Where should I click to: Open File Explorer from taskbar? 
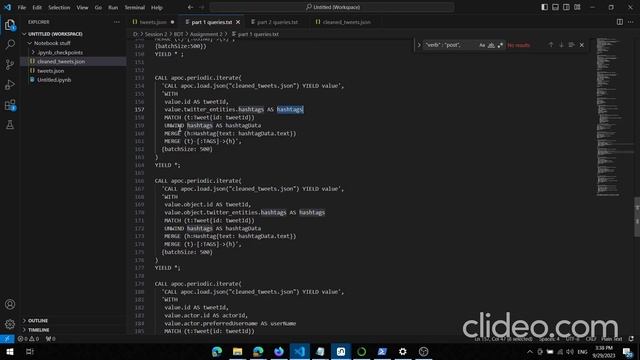click(x=238, y=351)
